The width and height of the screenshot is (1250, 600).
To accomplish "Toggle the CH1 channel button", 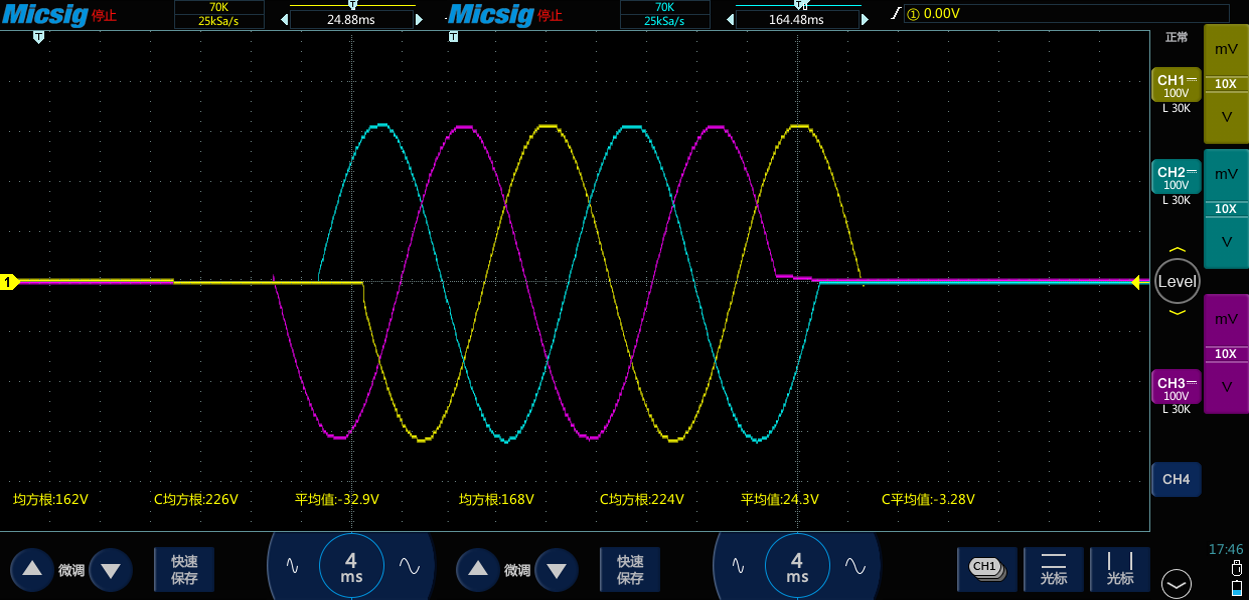I will (1176, 85).
